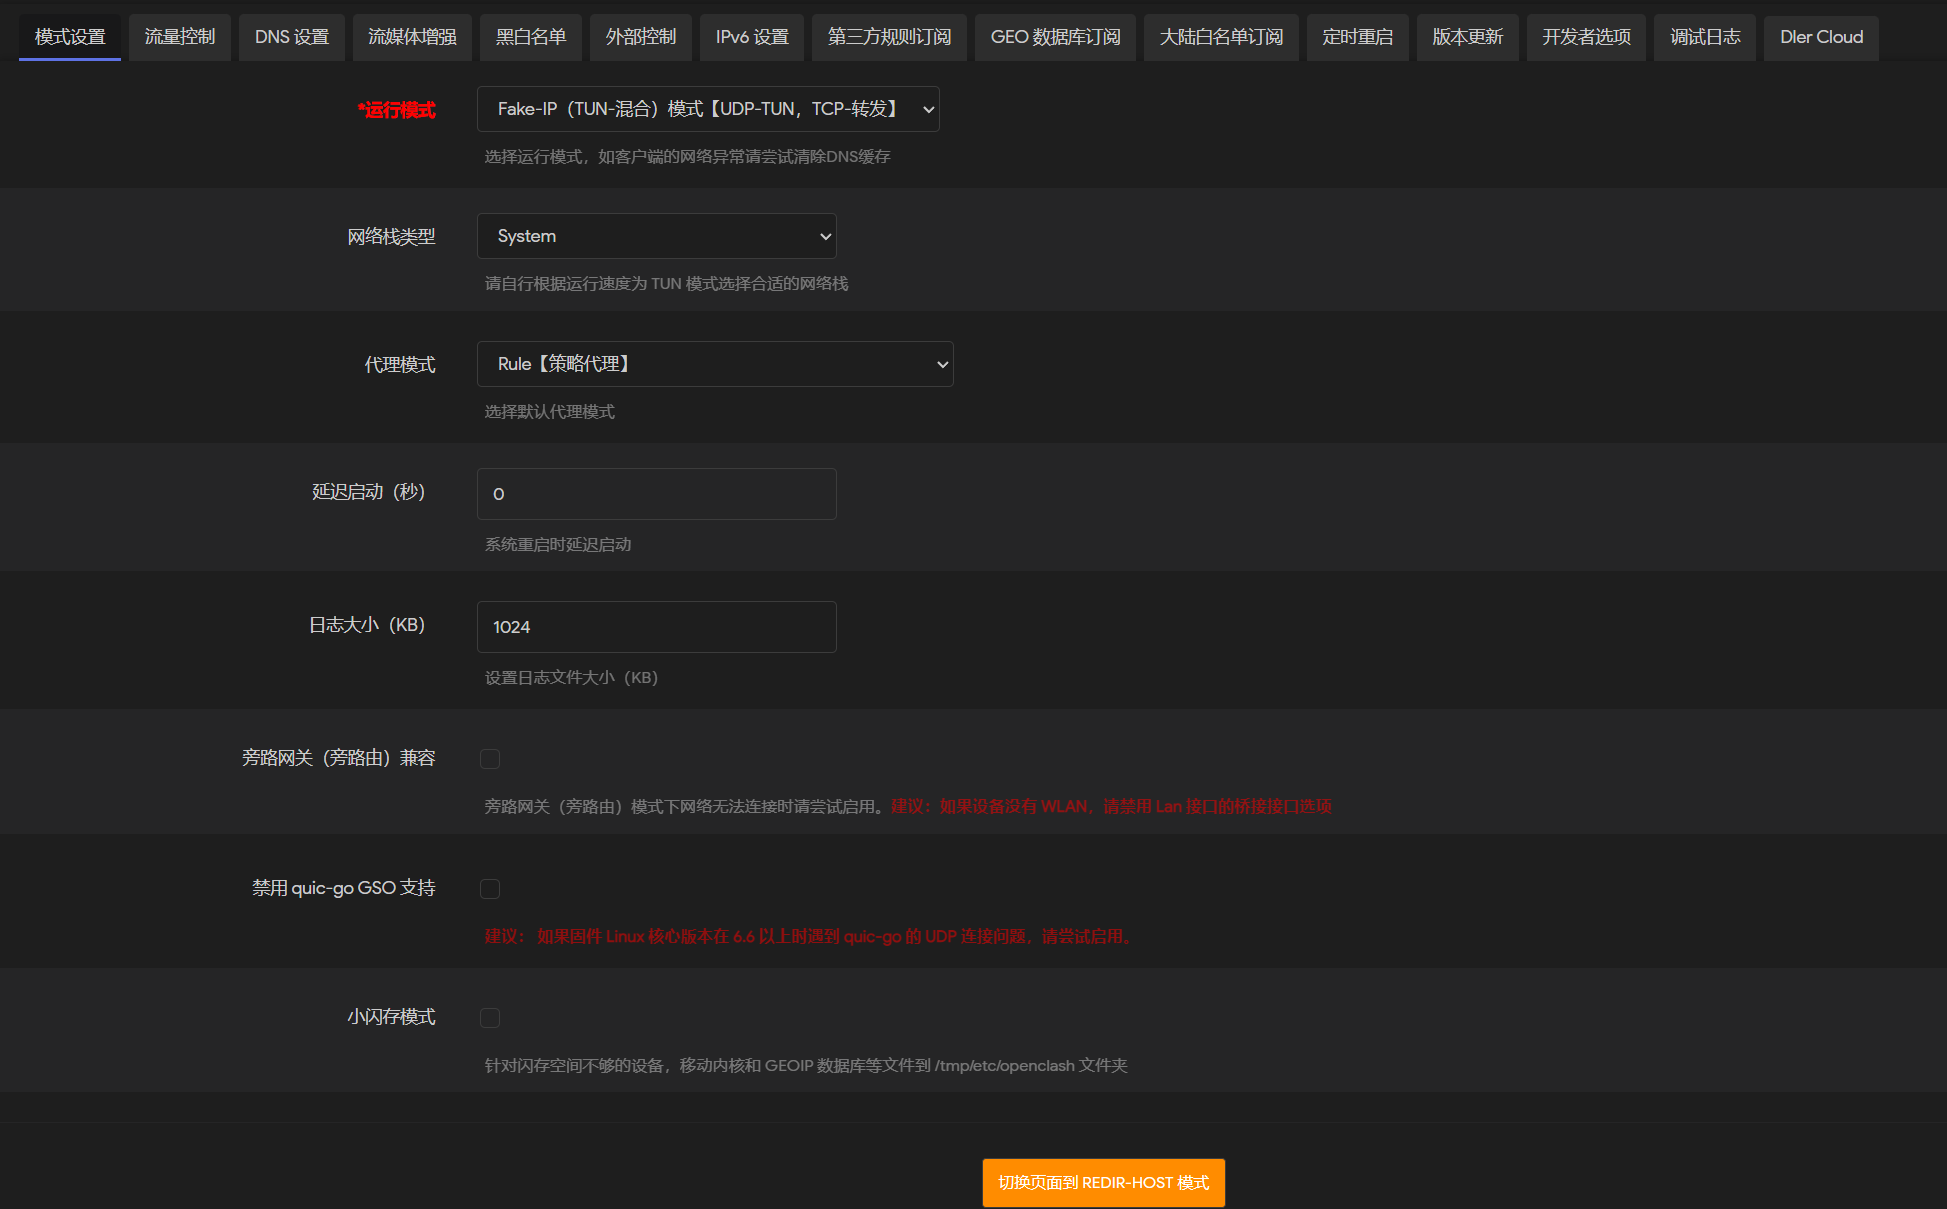
Task: Expand the 代理模式 Rule dropdown
Action: tap(715, 364)
